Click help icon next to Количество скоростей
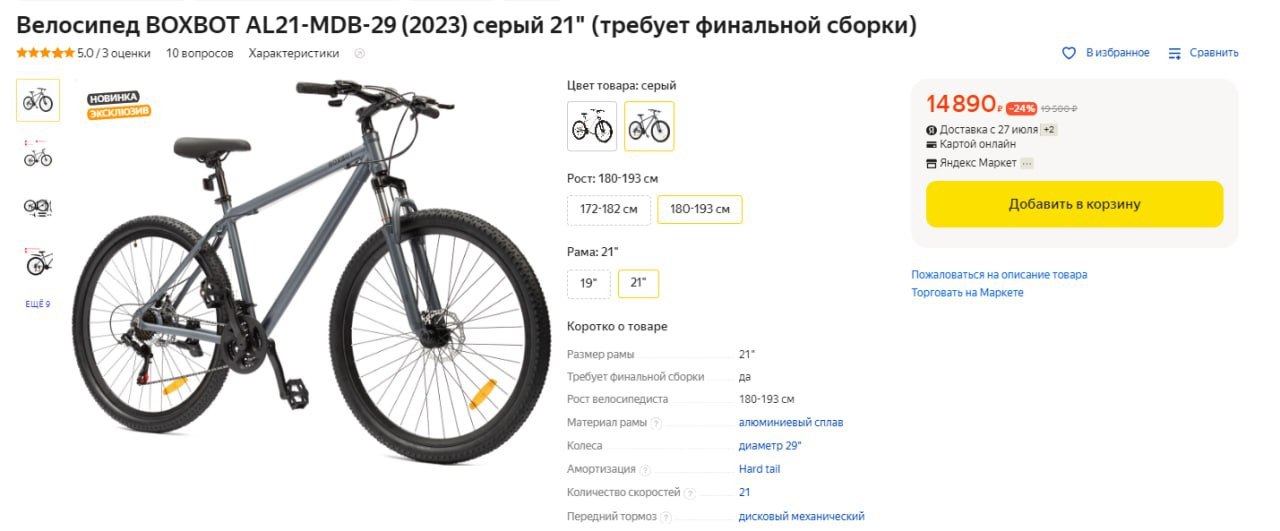 coord(691,493)
